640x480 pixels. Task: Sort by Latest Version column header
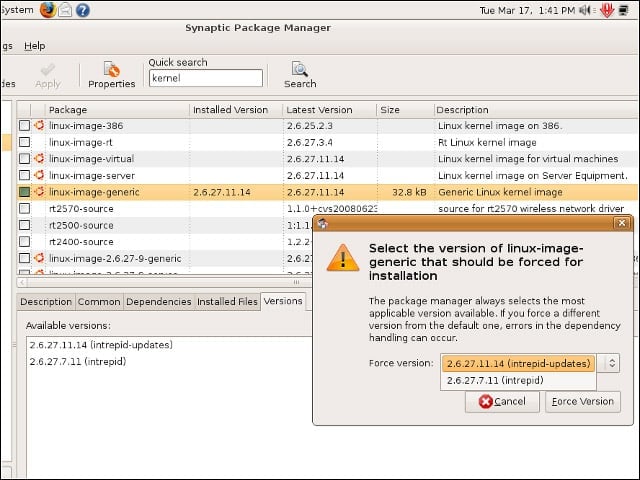(x=329, y=110)
